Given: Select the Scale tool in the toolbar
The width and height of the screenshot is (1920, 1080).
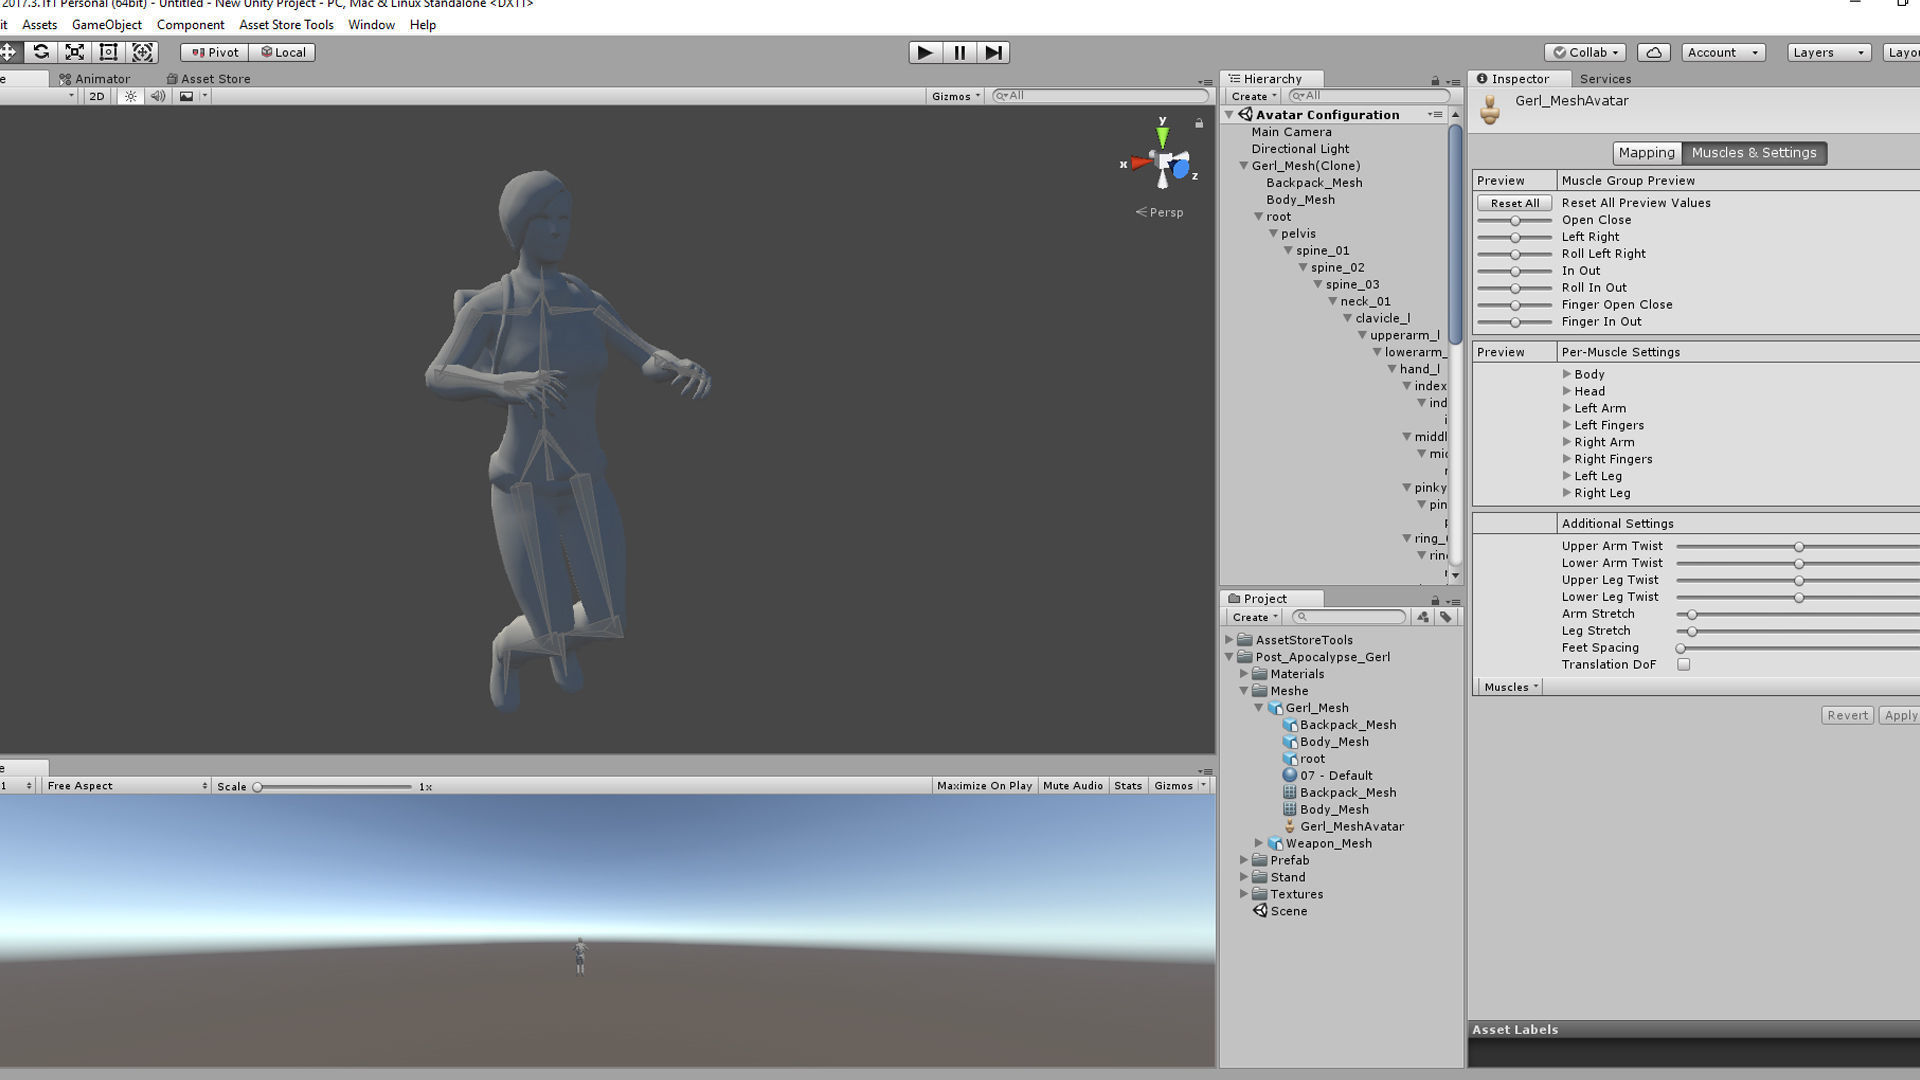Looking at the screenshot, I should pos(75,52).
